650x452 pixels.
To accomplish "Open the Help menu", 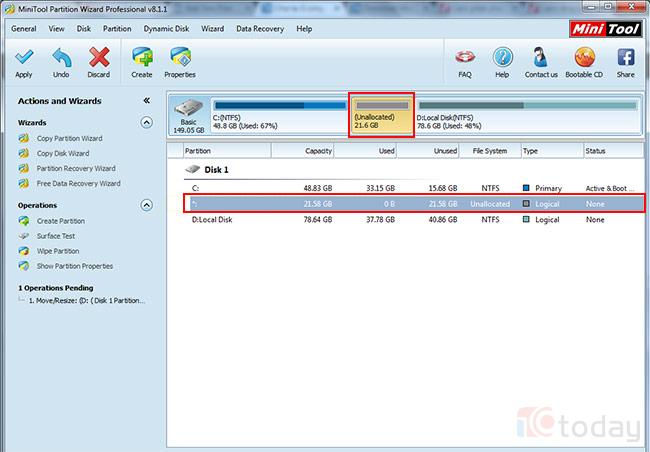I will pyautogui.click(x=304, y=29).
